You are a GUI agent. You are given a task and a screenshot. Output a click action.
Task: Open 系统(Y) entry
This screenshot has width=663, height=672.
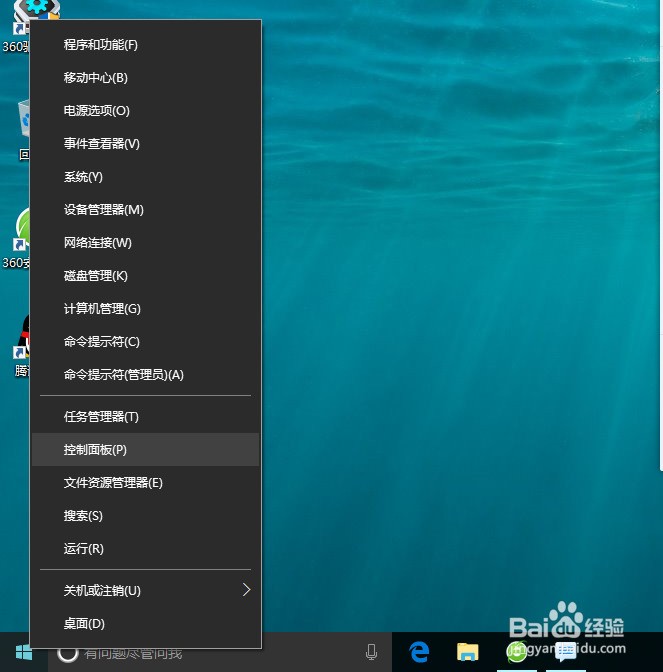[145, 177]
